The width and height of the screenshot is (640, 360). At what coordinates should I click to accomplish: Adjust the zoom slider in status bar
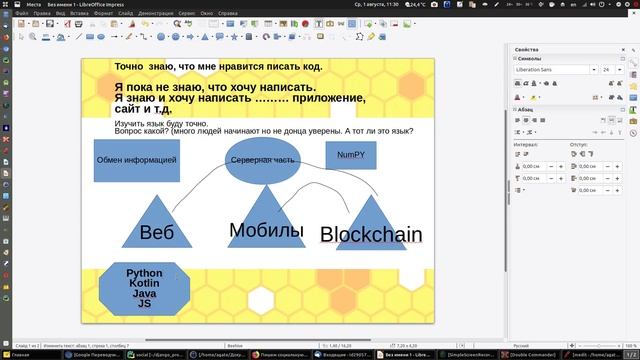point(599,345)
